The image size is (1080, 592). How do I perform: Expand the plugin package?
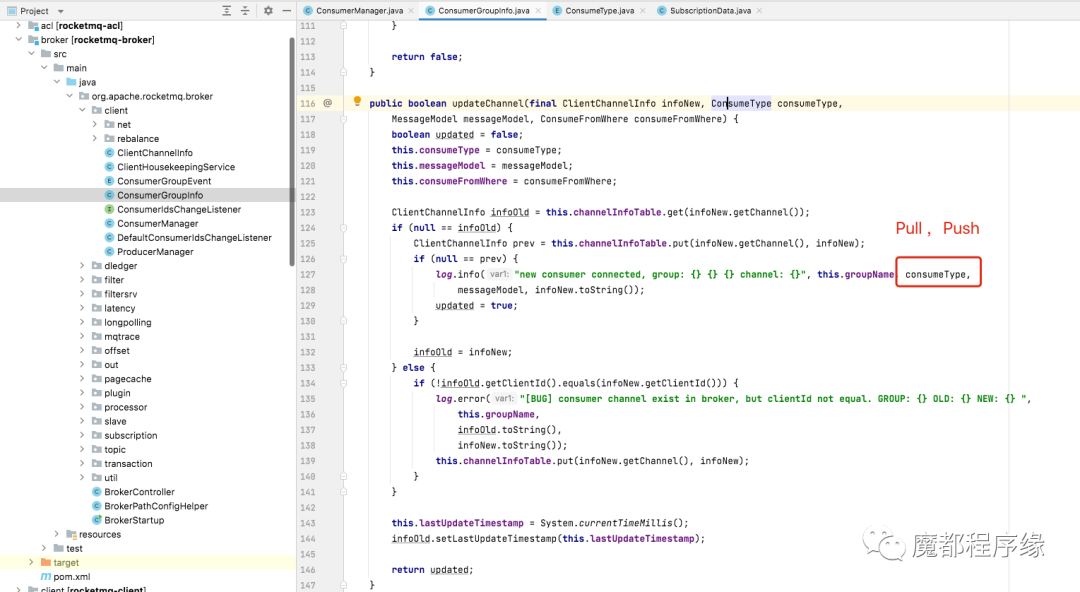[82, 393]
